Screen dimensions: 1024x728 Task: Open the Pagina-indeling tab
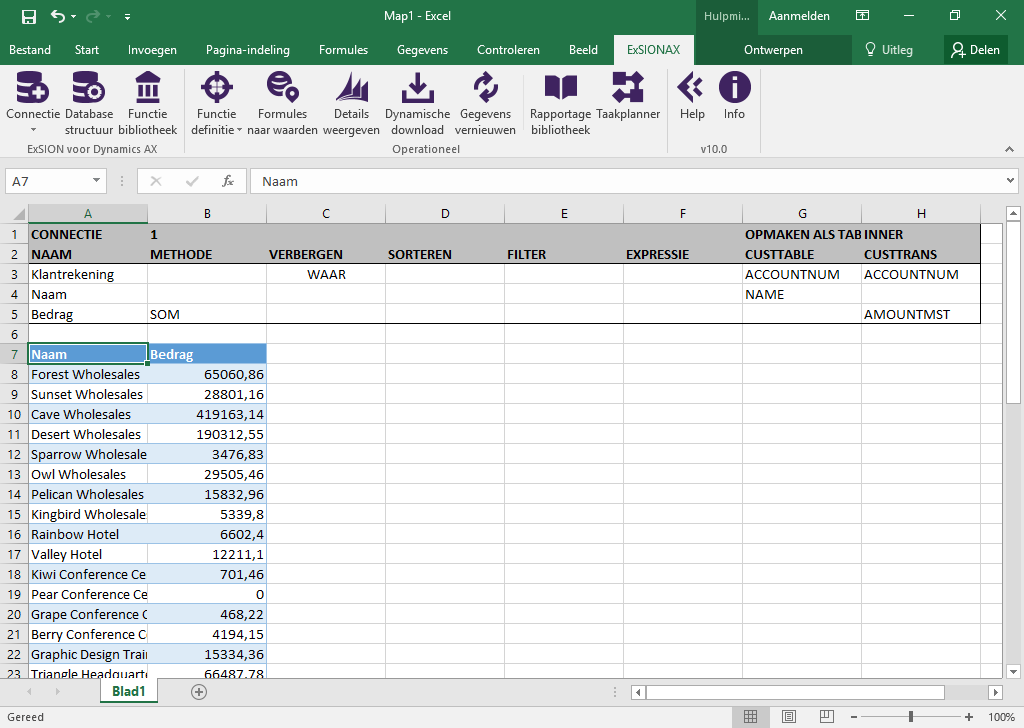[248, 50]
